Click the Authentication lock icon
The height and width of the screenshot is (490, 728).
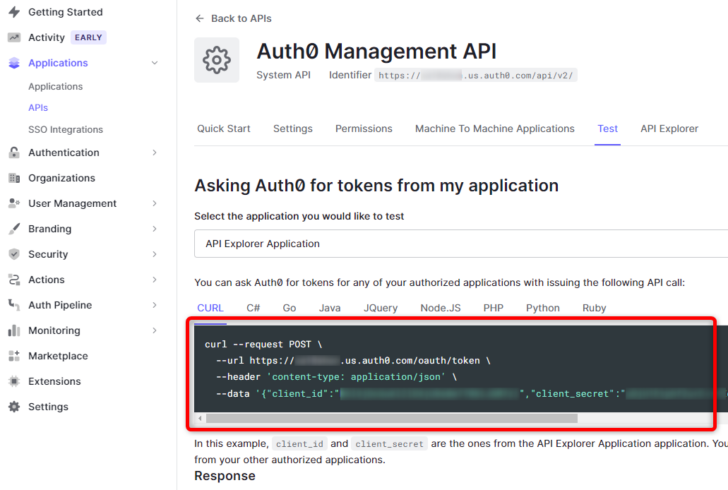click(14, 153)
